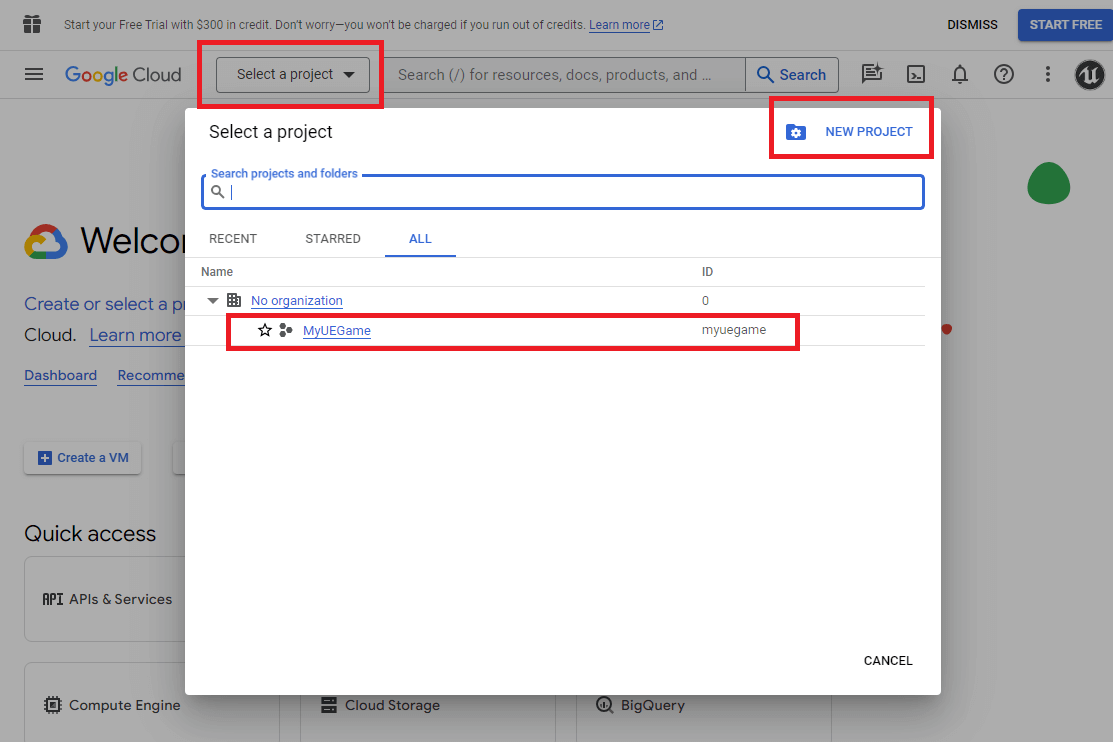Click the BigQuery icon
The image size is (1113, 742).
(604, 705)
